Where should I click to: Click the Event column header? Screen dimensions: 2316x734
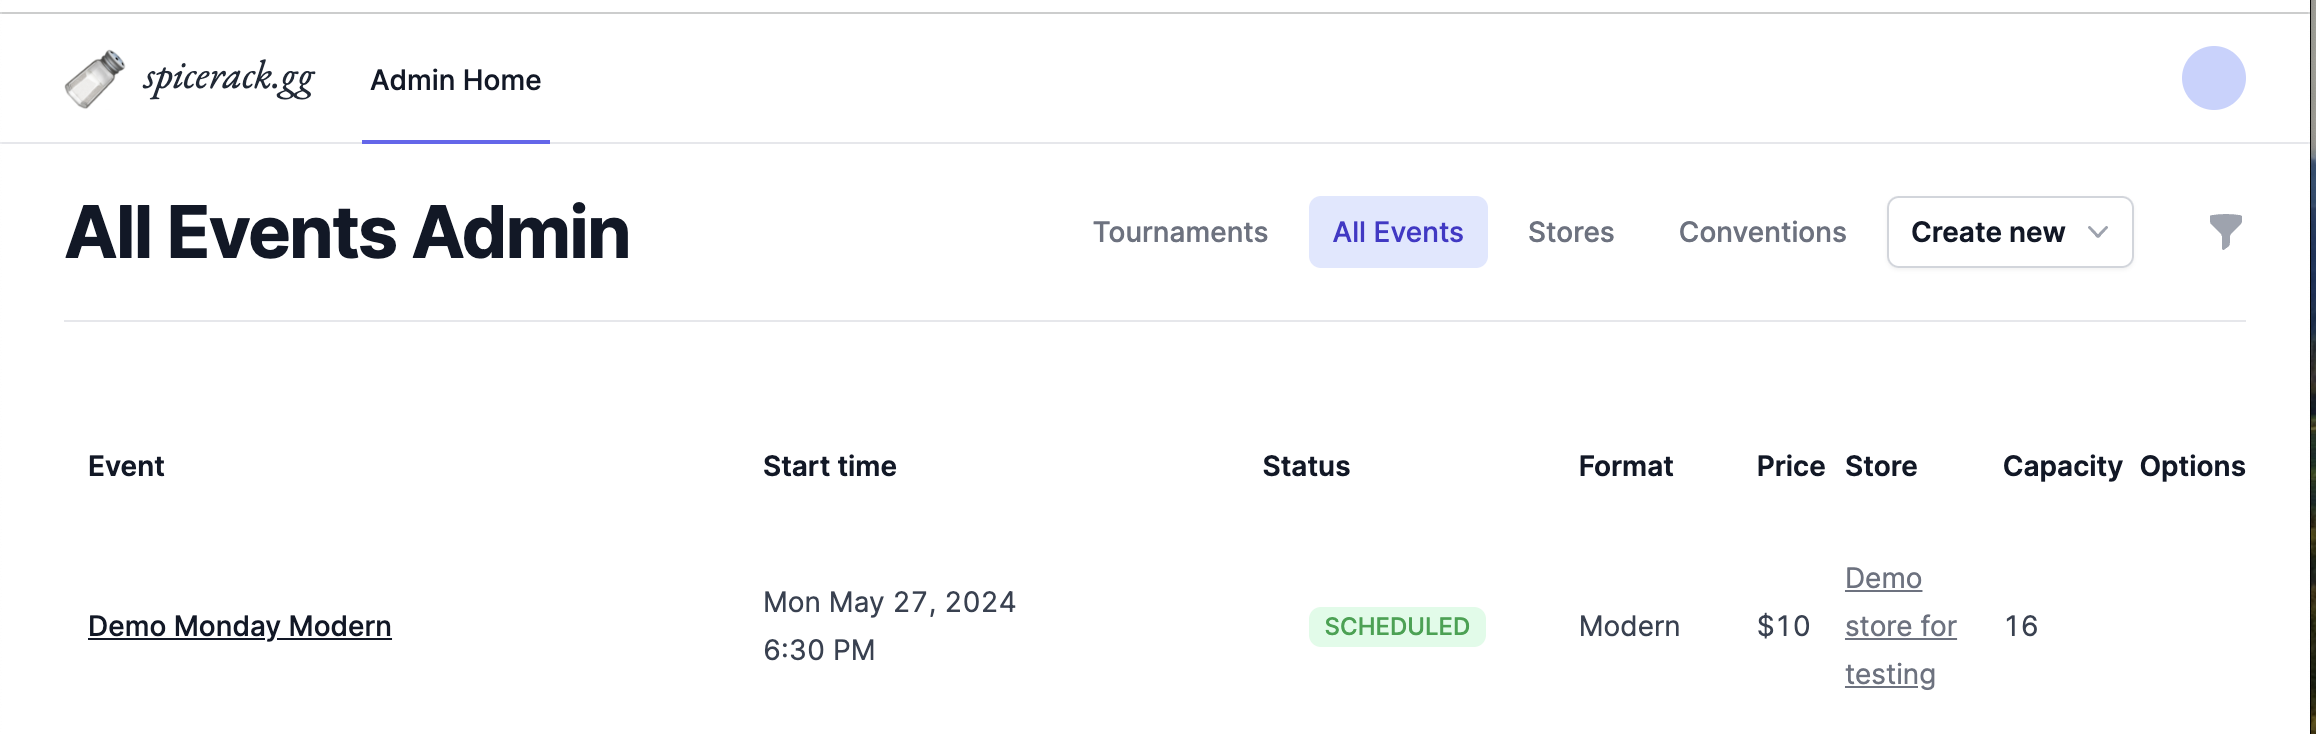coord(126,466)
